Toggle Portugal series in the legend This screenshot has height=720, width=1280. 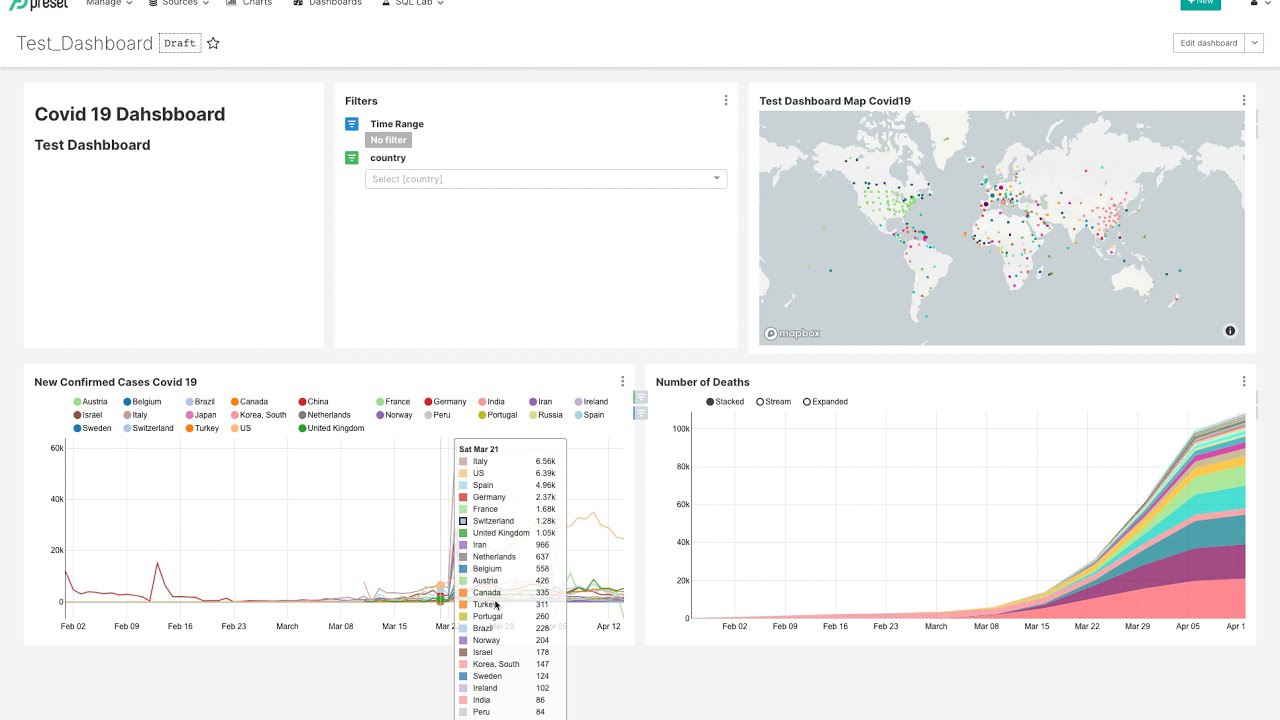click(498, 415)
